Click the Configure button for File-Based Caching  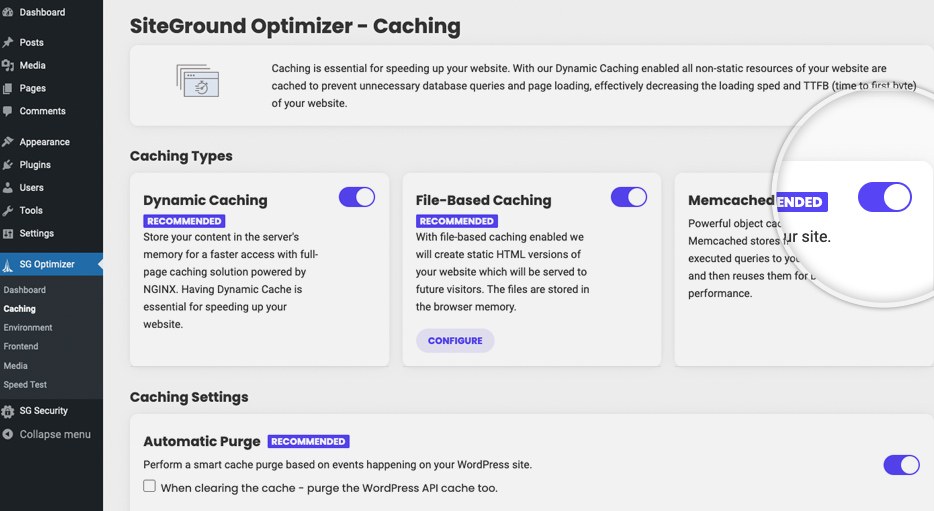pyautogui.click(x=455, y=341)
